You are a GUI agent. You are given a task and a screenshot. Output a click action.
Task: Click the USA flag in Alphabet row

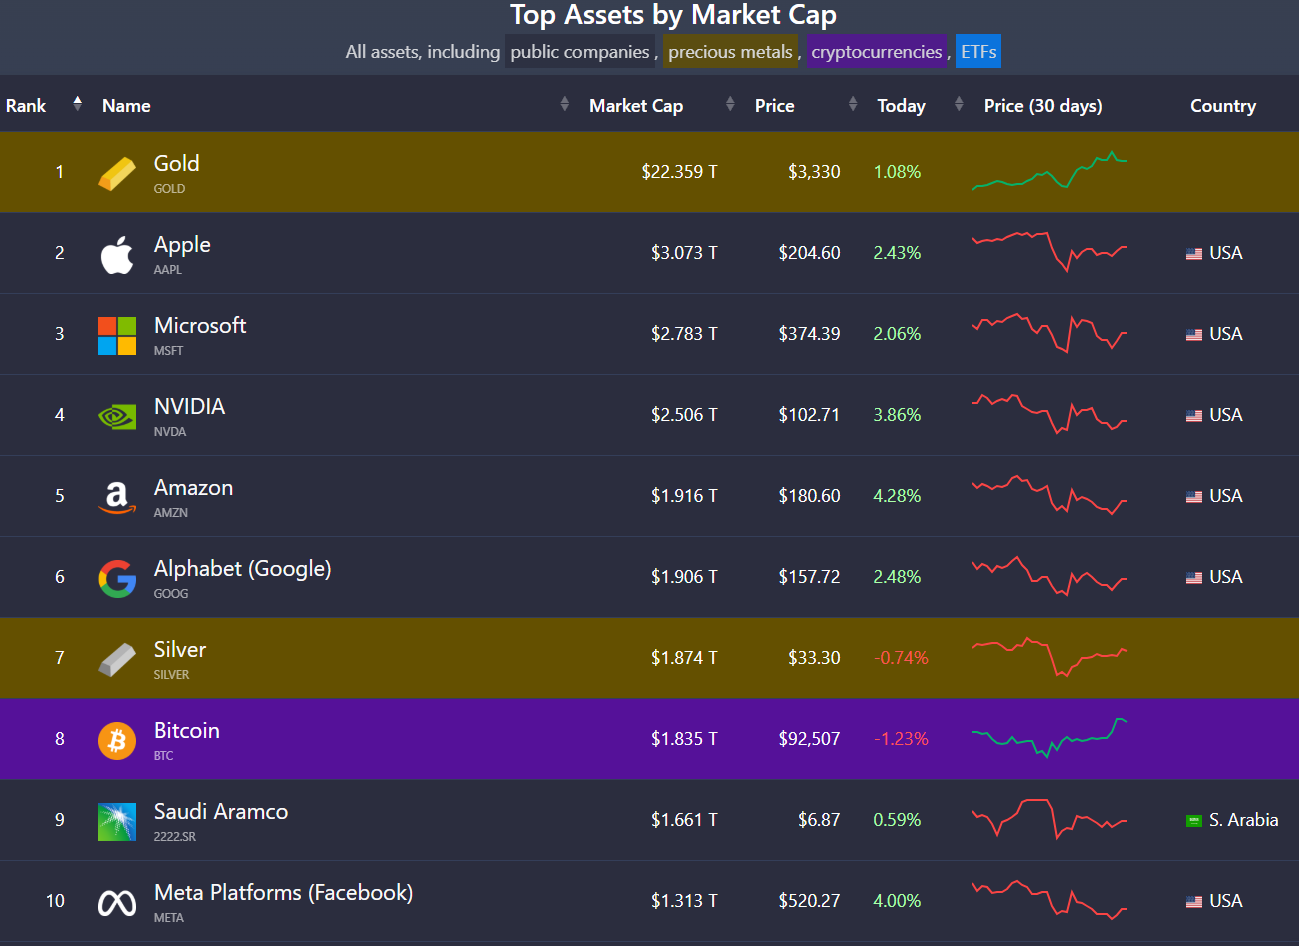tap(1194, 578)
